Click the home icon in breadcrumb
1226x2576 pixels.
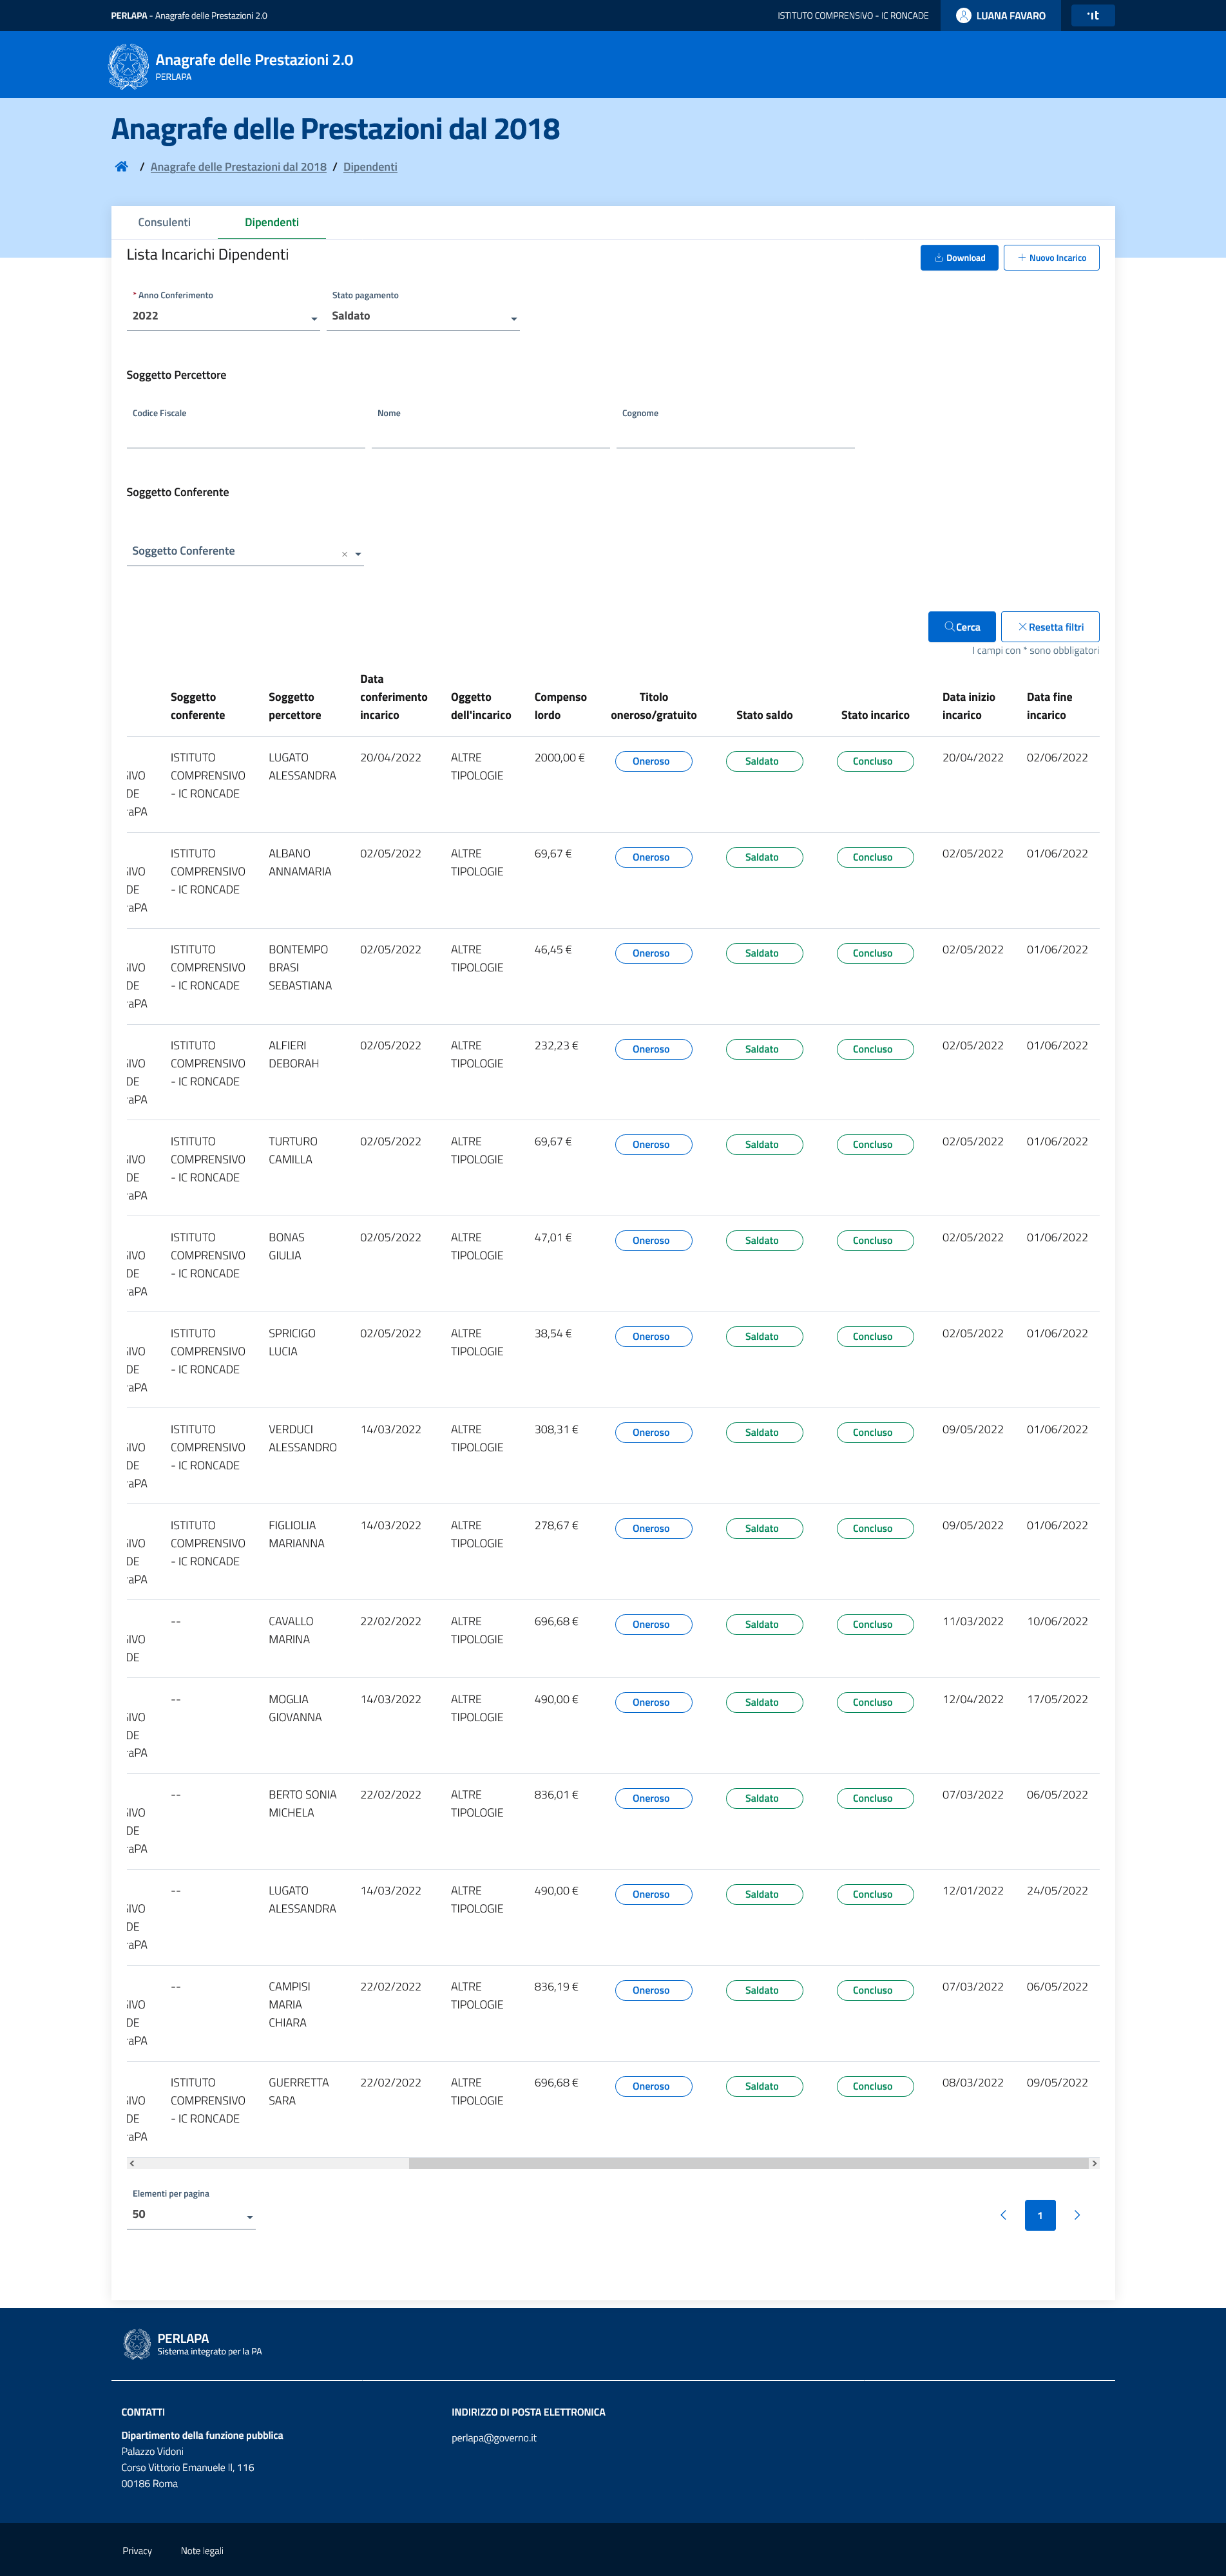(x=121, y=167)
